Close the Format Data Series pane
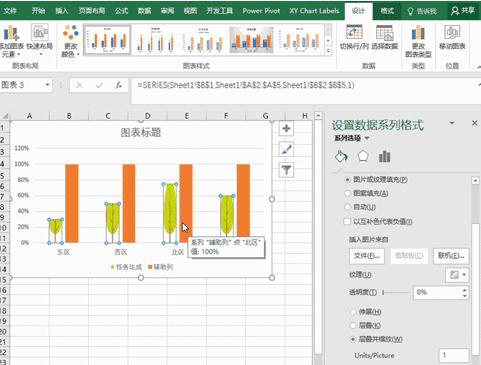 point(475,123)
